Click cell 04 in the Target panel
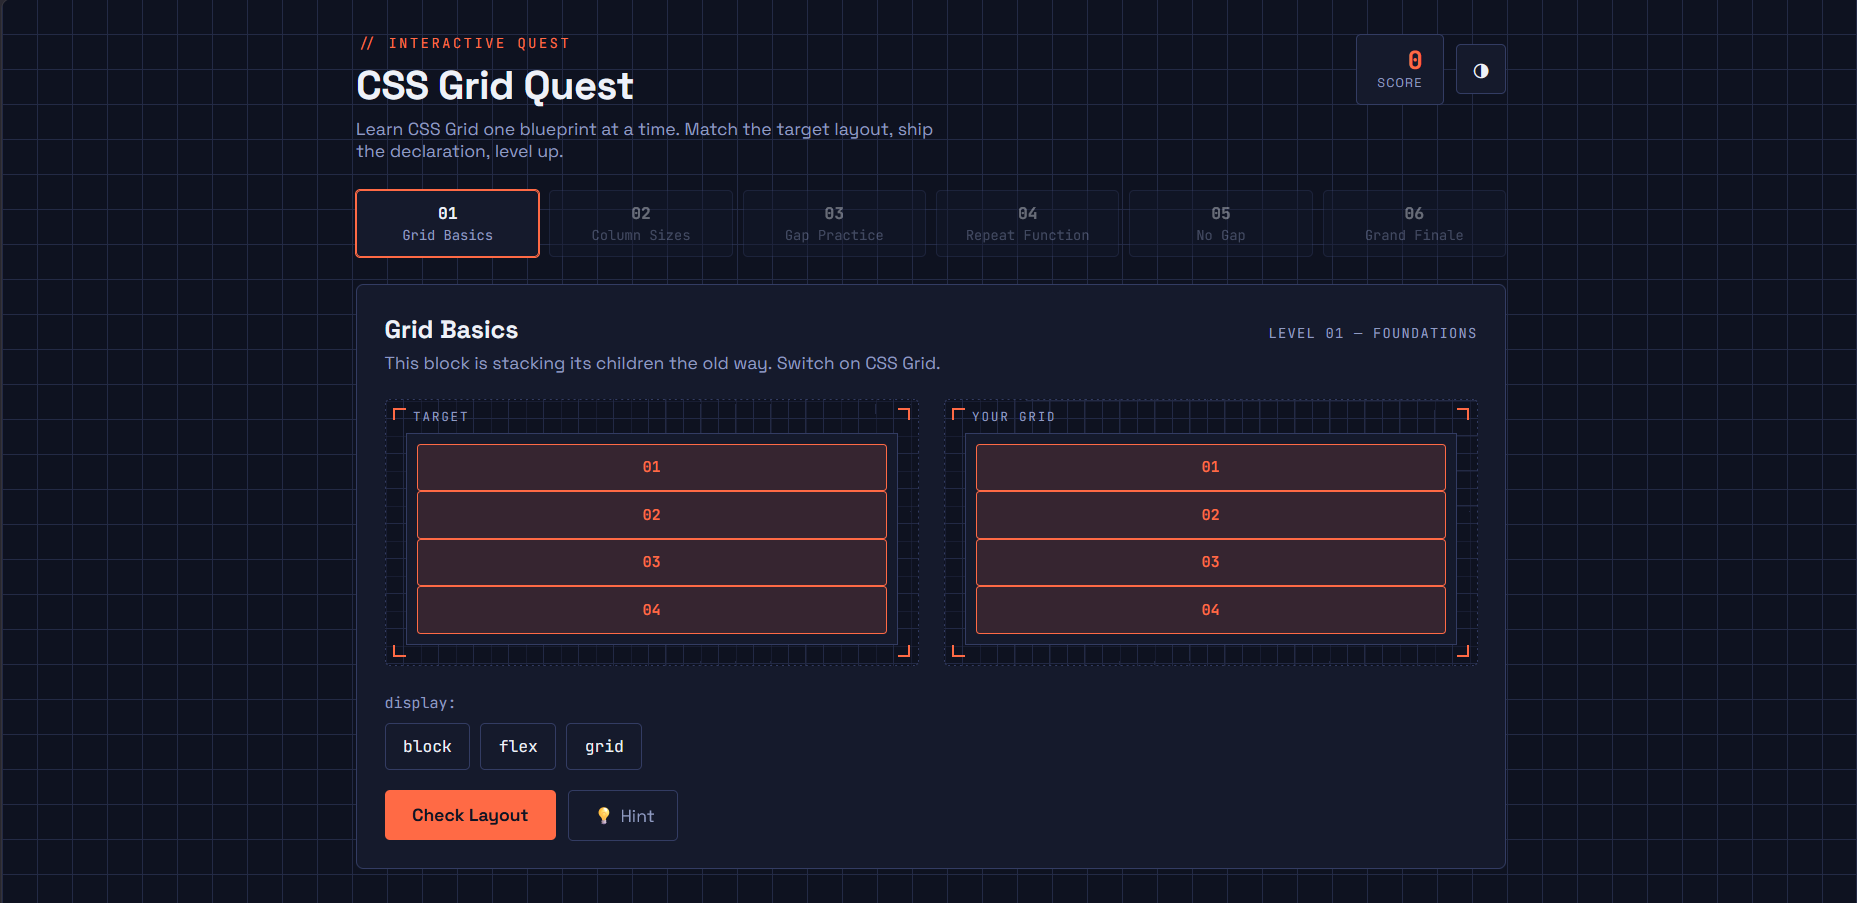The image size is (1857, 903). (652, 610)
